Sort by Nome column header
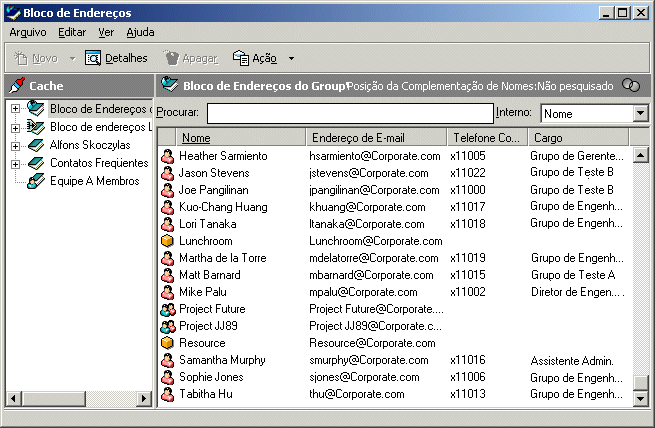The width and height of the screenshot is (655, 428). (241, 137)
